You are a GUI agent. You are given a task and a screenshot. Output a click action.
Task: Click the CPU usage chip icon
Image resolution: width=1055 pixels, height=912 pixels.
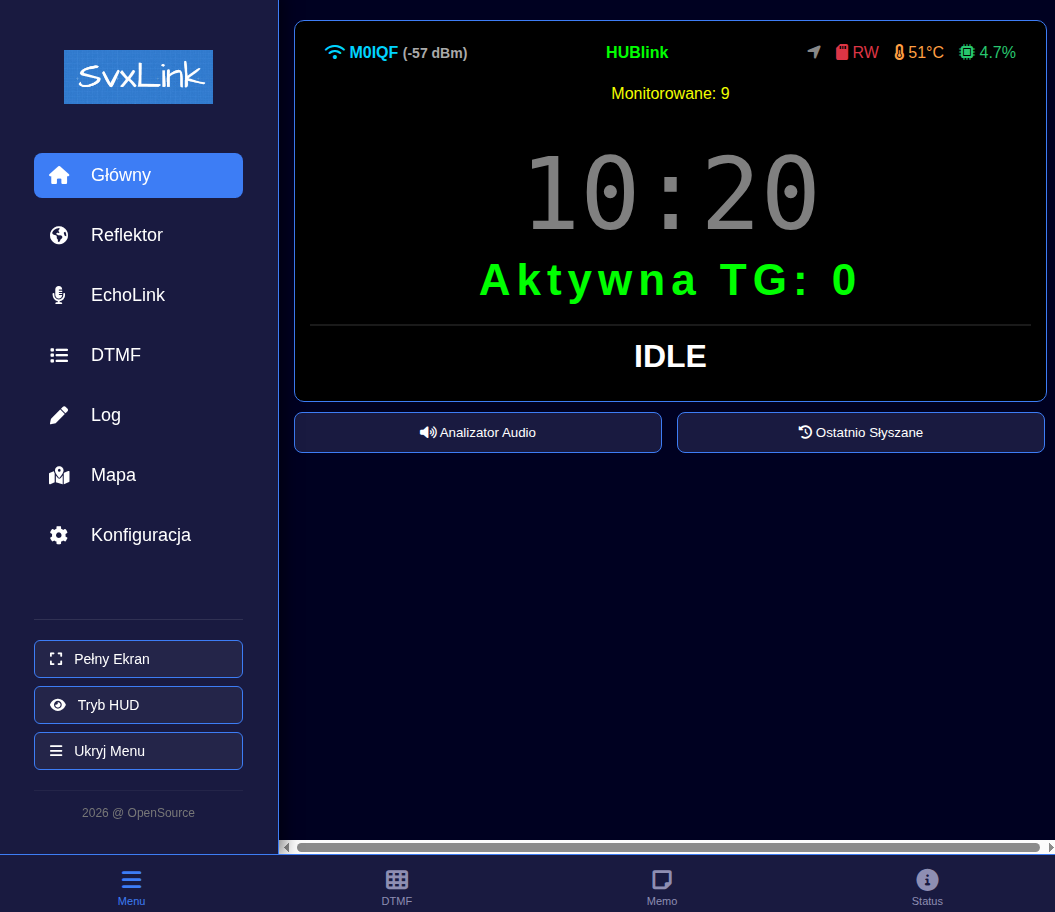coord(966,52)
